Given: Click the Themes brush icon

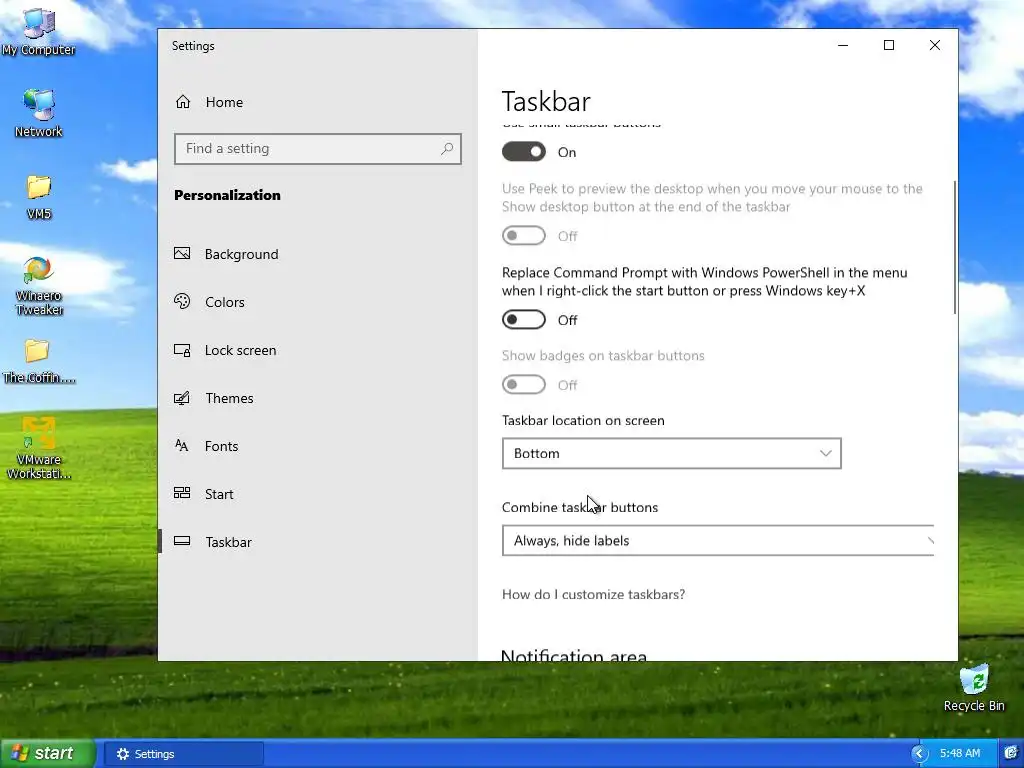Looking at the screenshot, I should [x=182, y=398].
